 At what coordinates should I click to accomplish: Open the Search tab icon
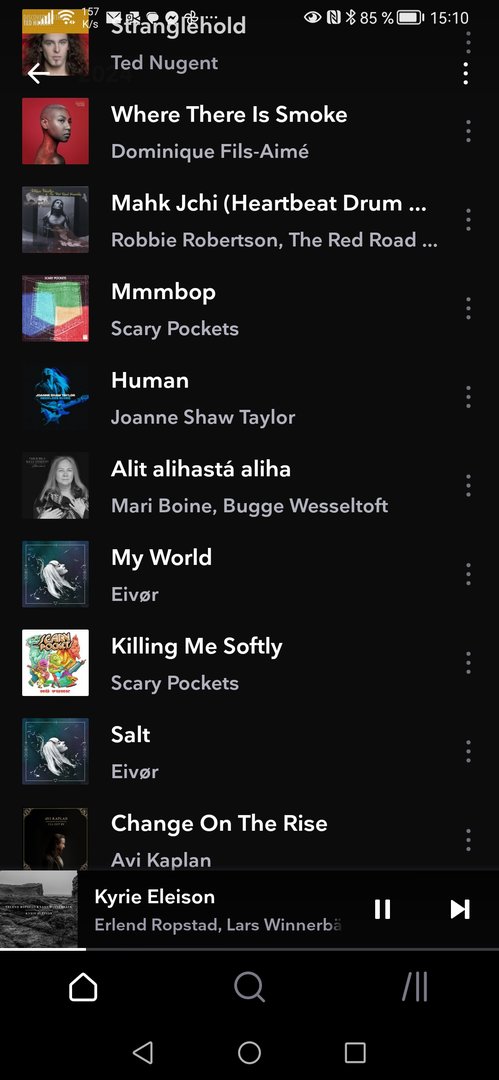tap(250, 988)
